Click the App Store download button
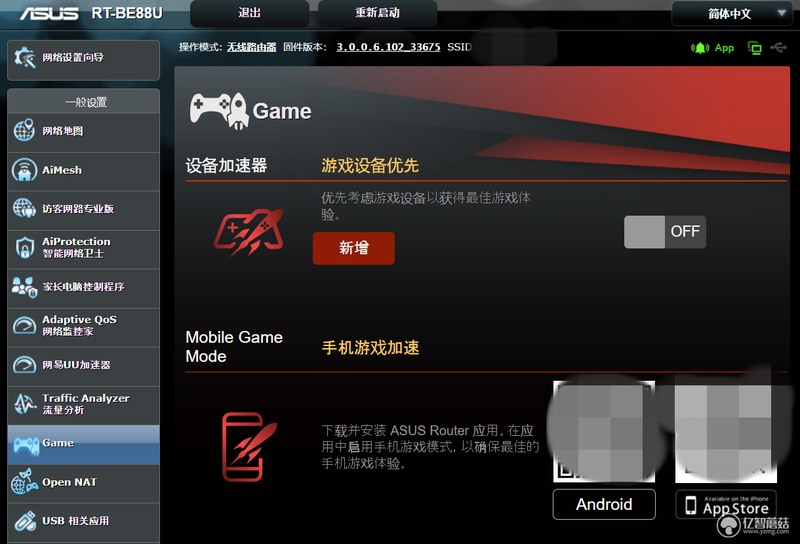This screenshot has height=544, width=800. click(726, 505)
